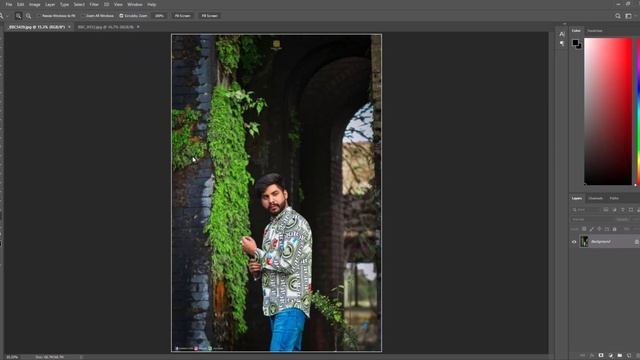The image size is (640, 360).
Task: Open the Layer menu
Action: [50, 4]
